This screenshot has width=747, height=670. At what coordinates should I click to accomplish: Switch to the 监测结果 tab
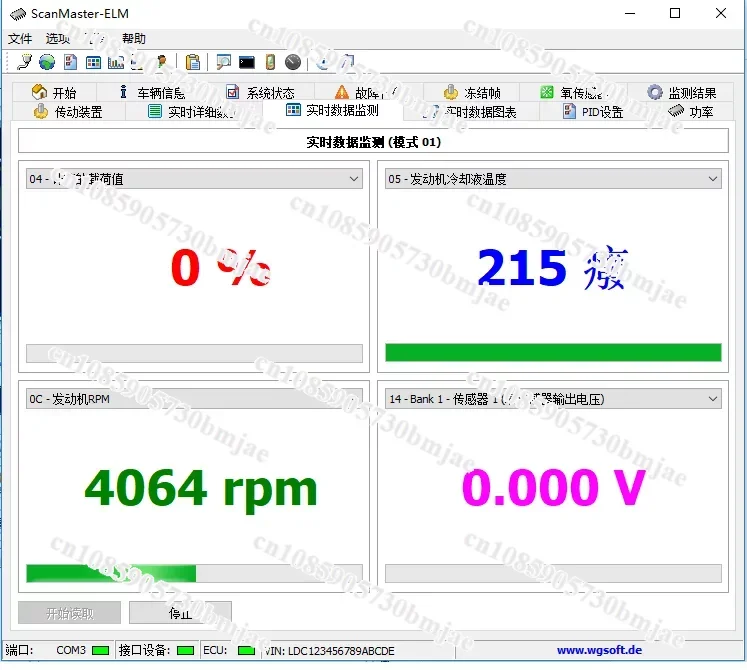point(682,92)
